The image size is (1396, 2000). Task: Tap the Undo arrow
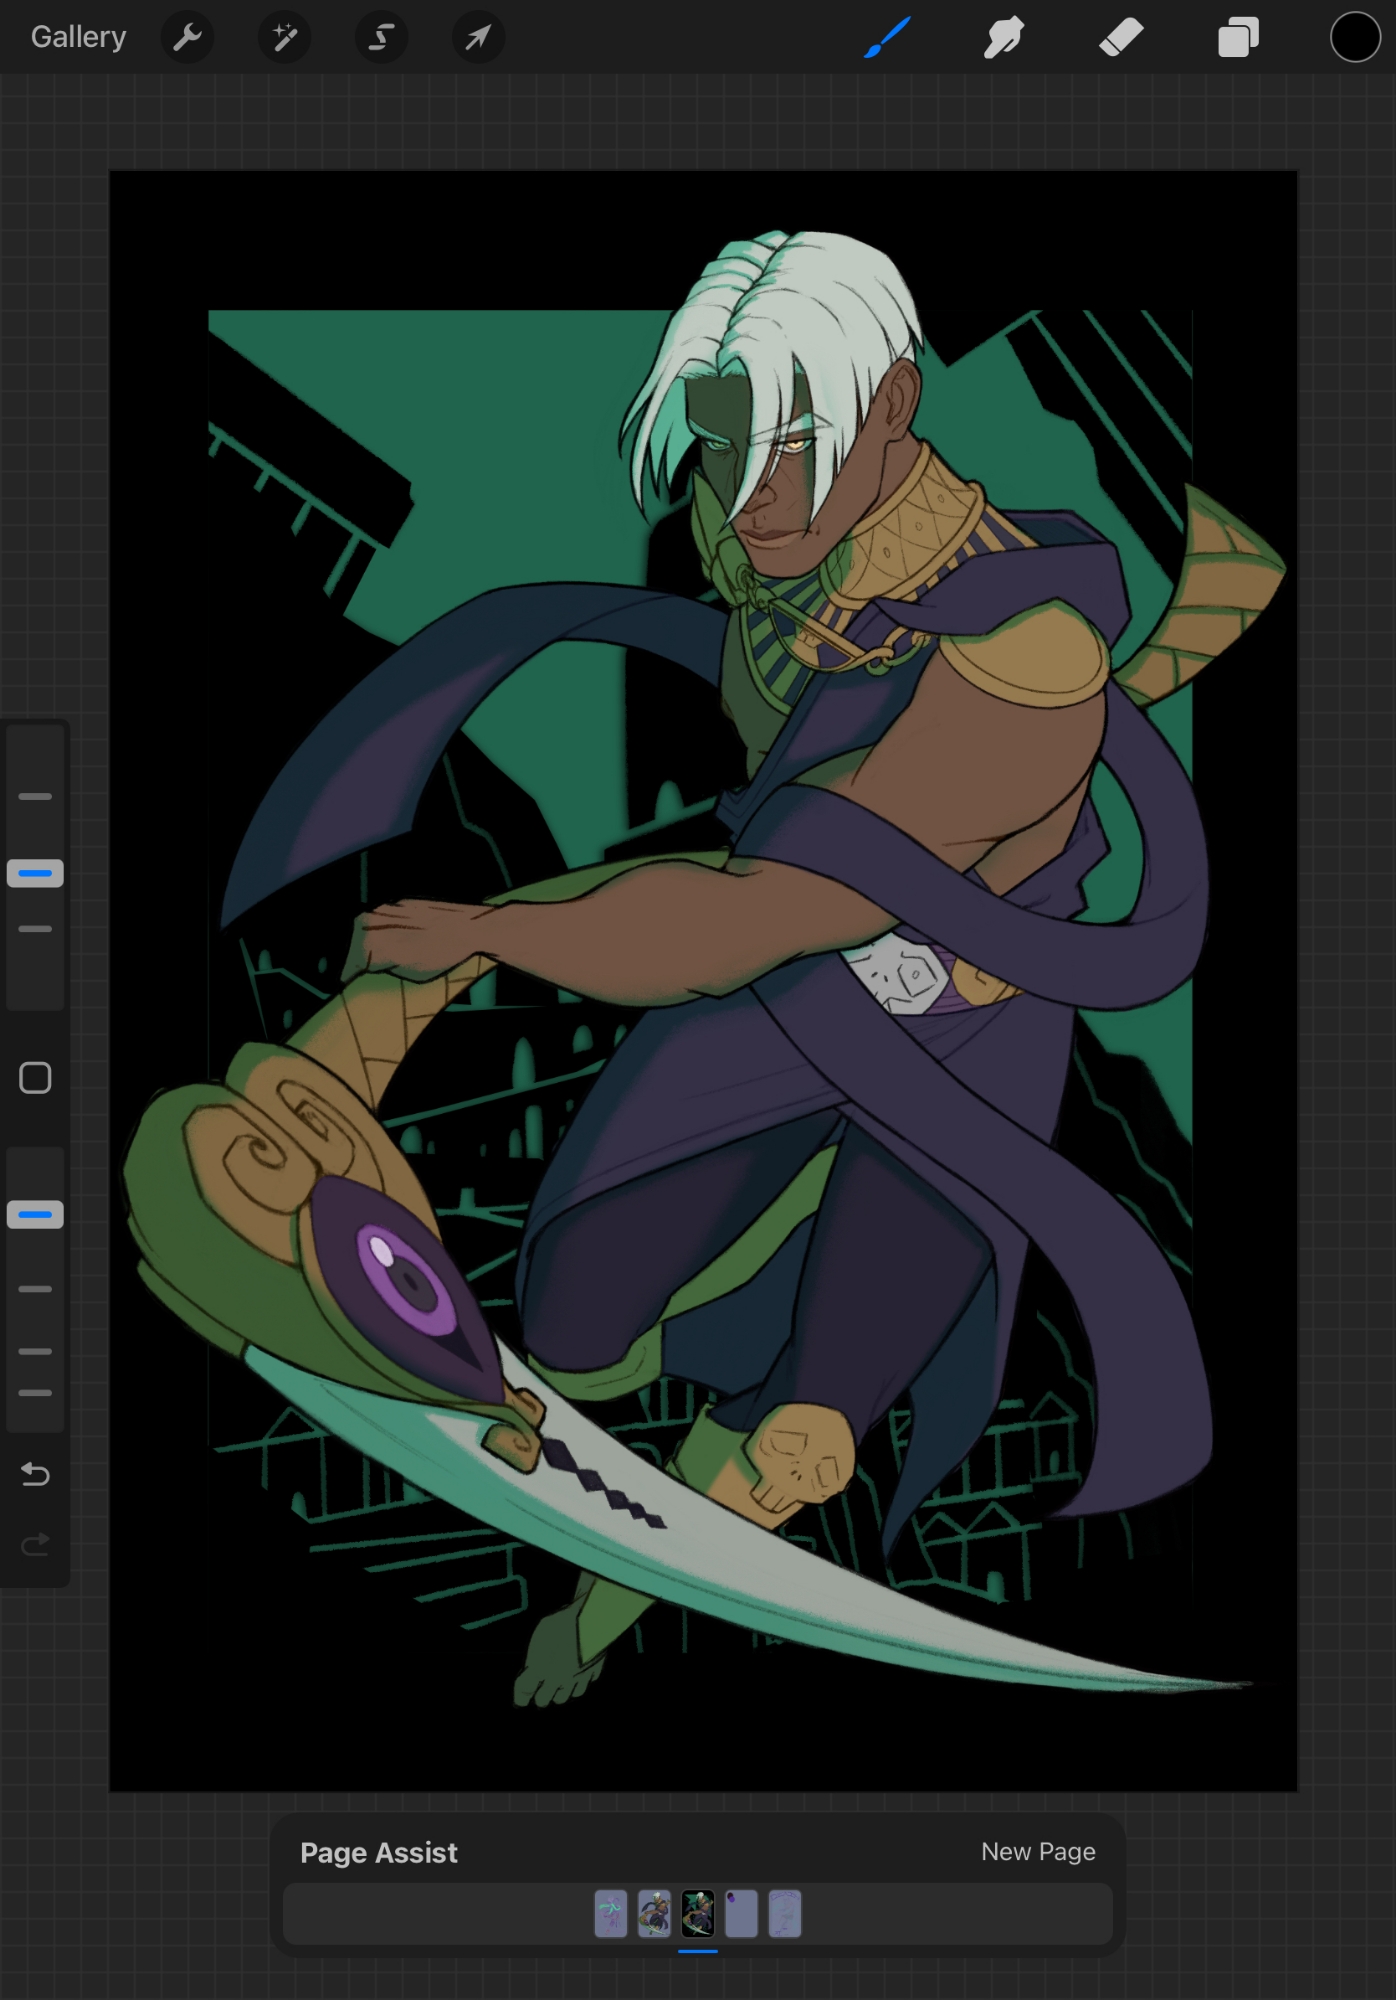coord(35,1474)
